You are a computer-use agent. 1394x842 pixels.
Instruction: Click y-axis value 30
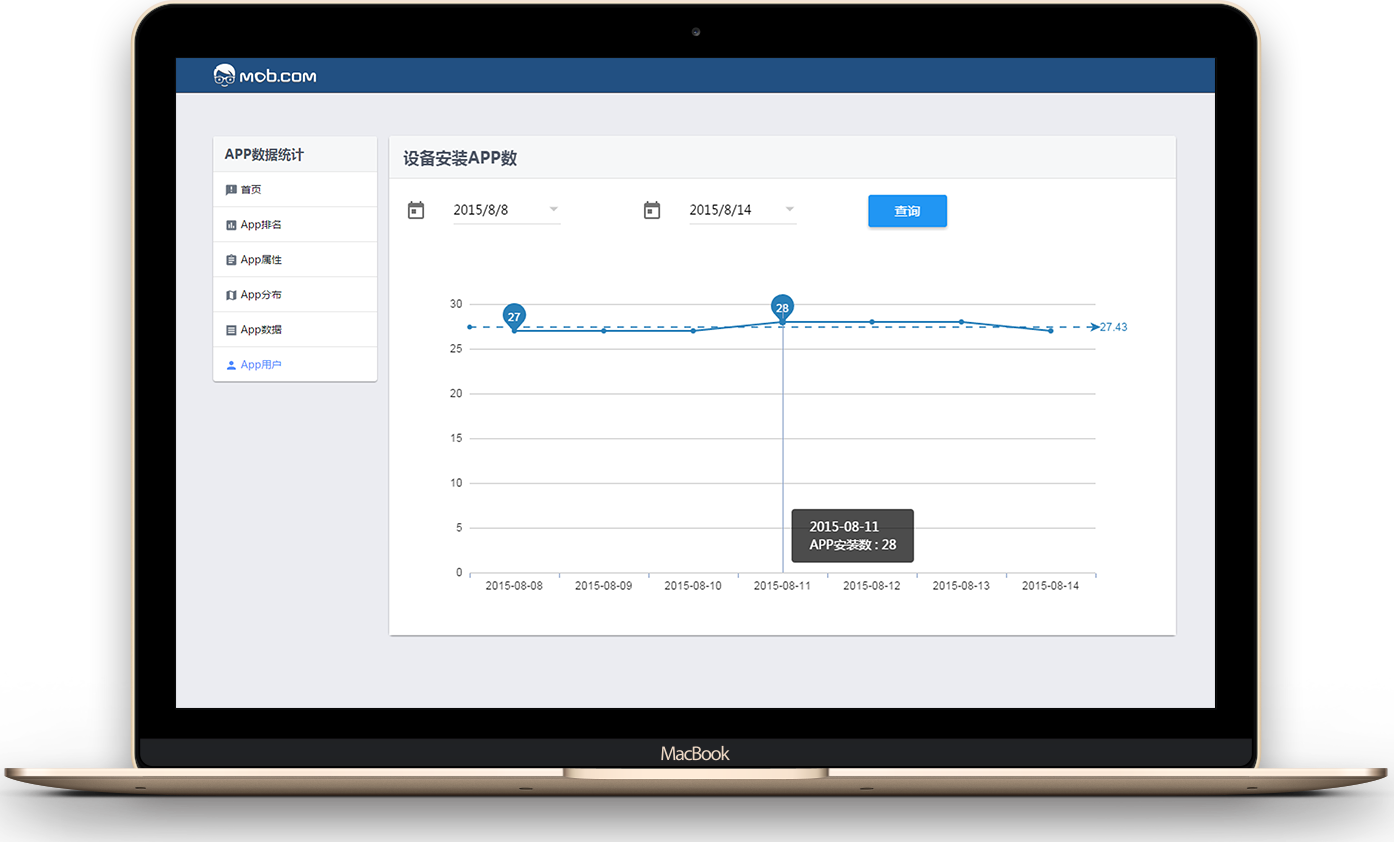(456, 304)
